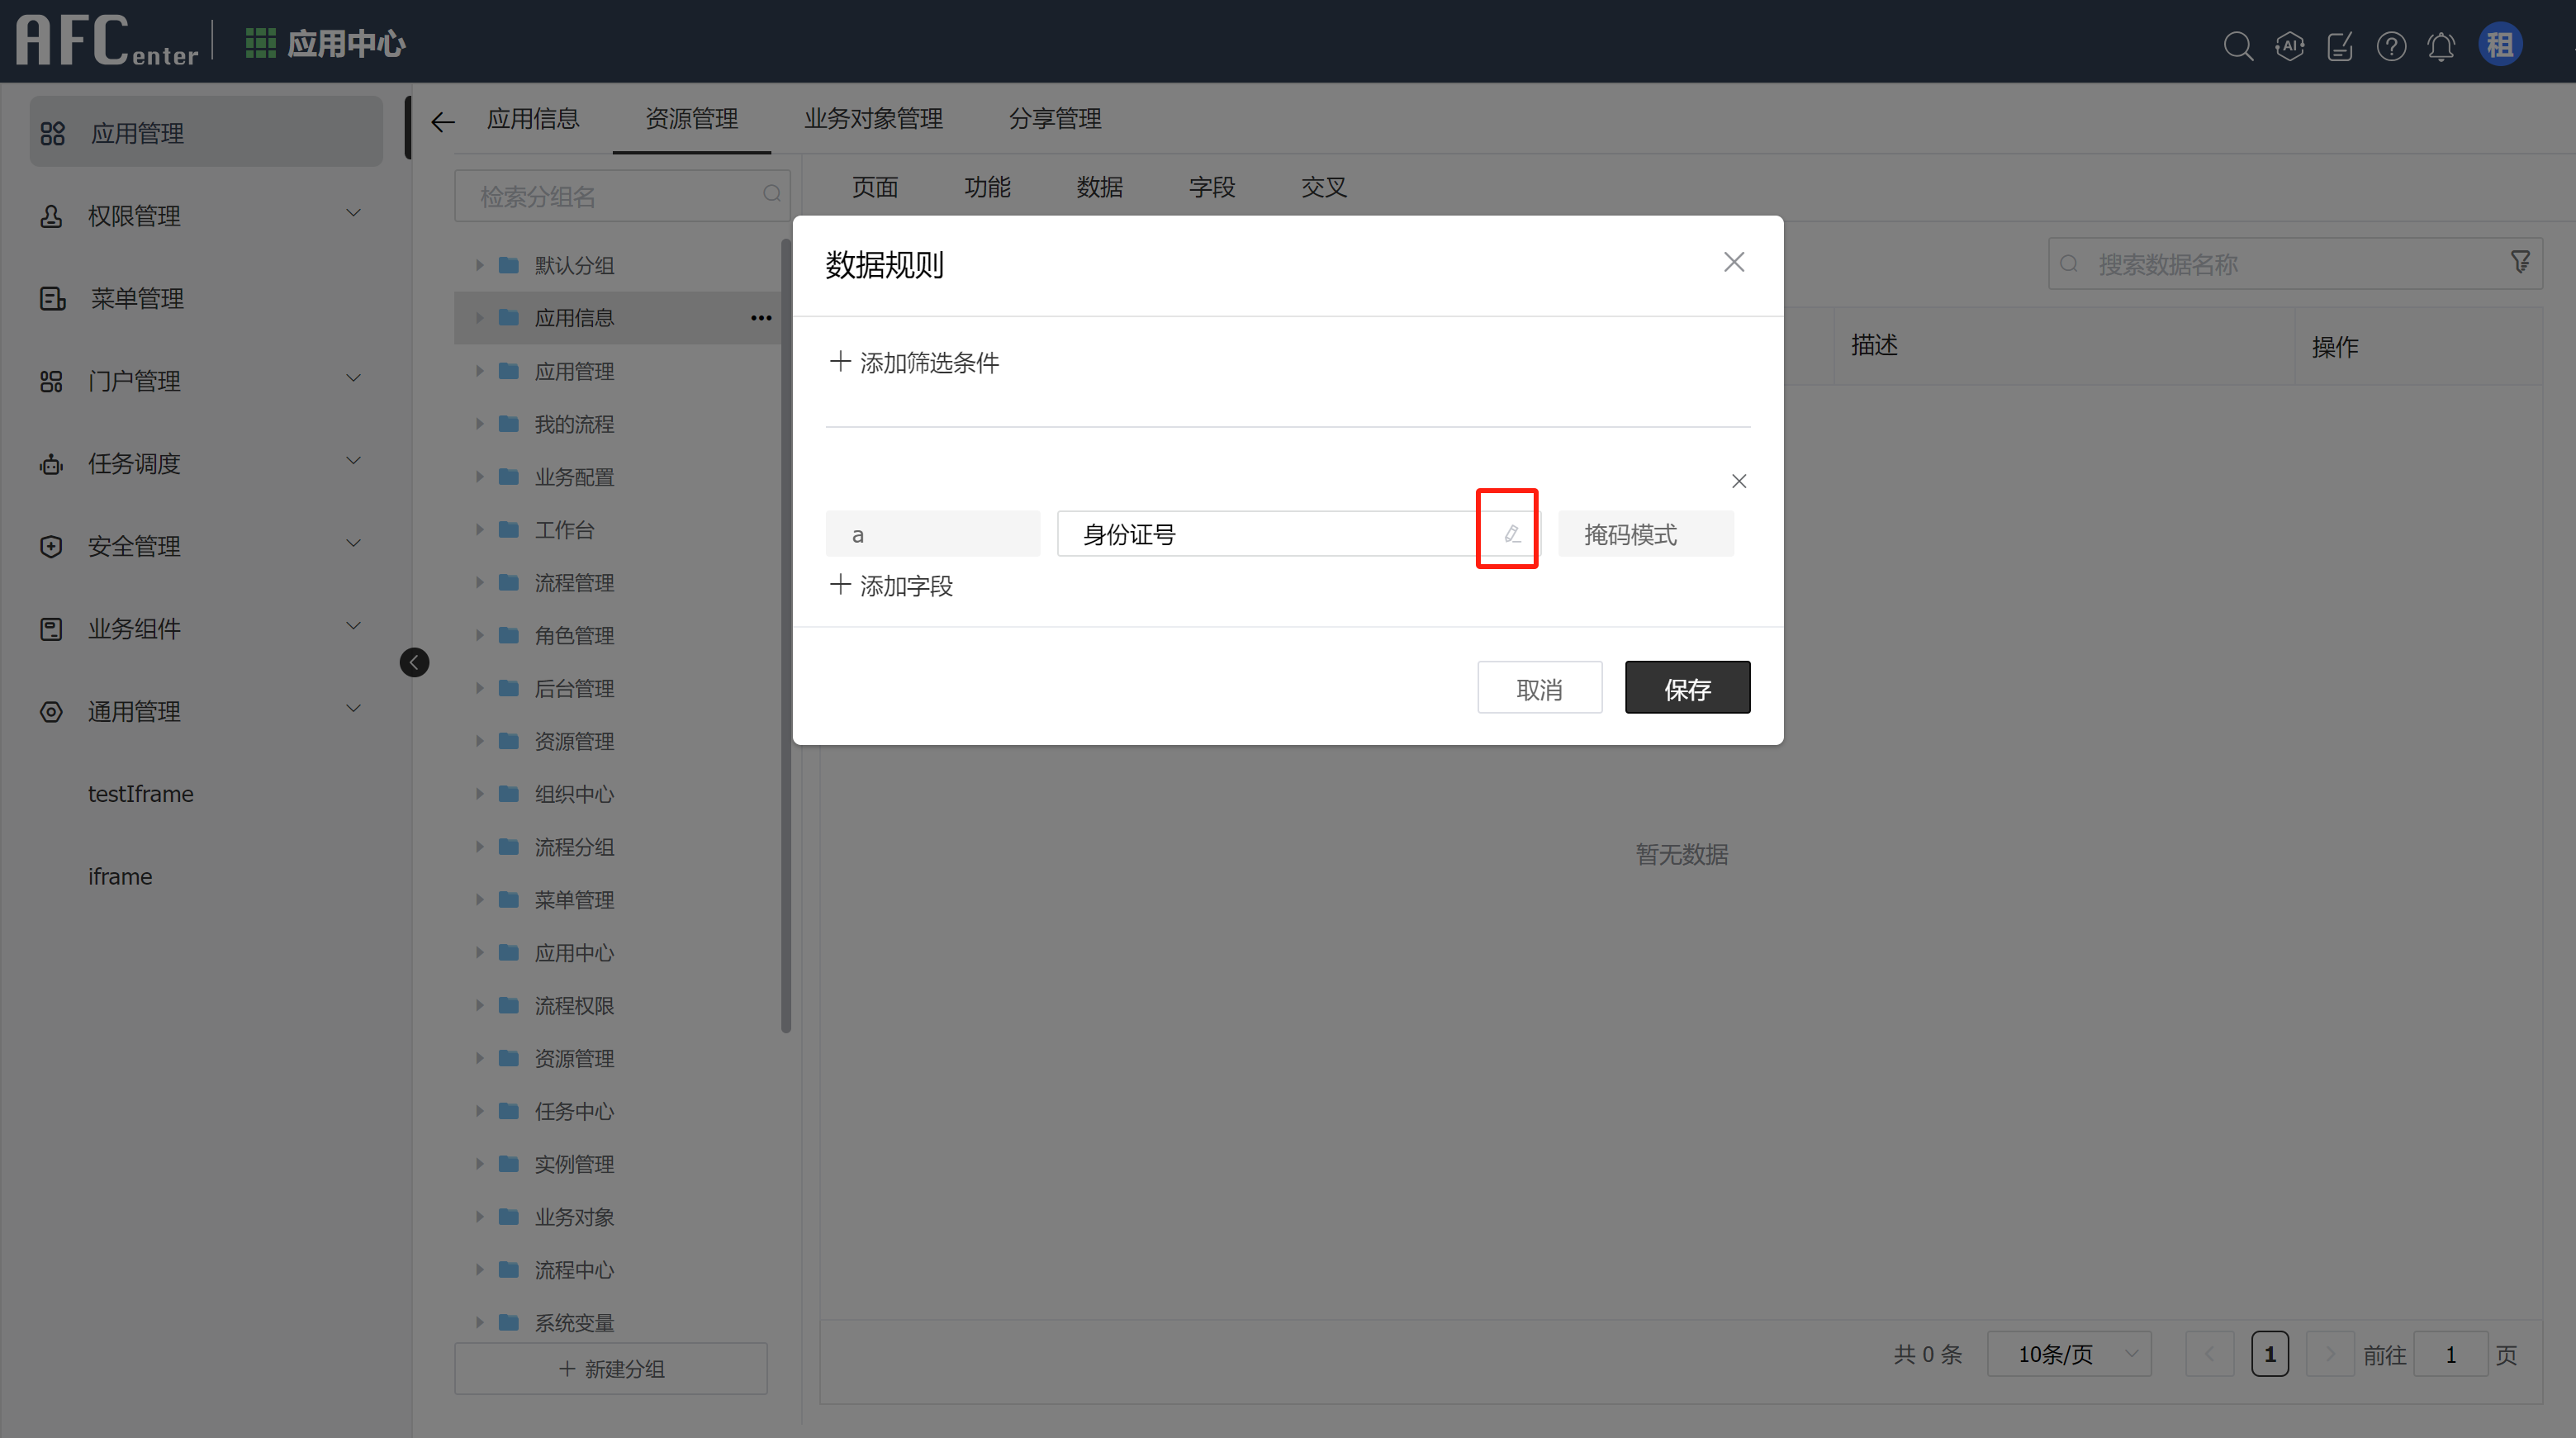Switch to the 业务对象管理 tab
Image resolution: width=2576 pixels, height=1438 pixels.
click(x=873, y=119)
